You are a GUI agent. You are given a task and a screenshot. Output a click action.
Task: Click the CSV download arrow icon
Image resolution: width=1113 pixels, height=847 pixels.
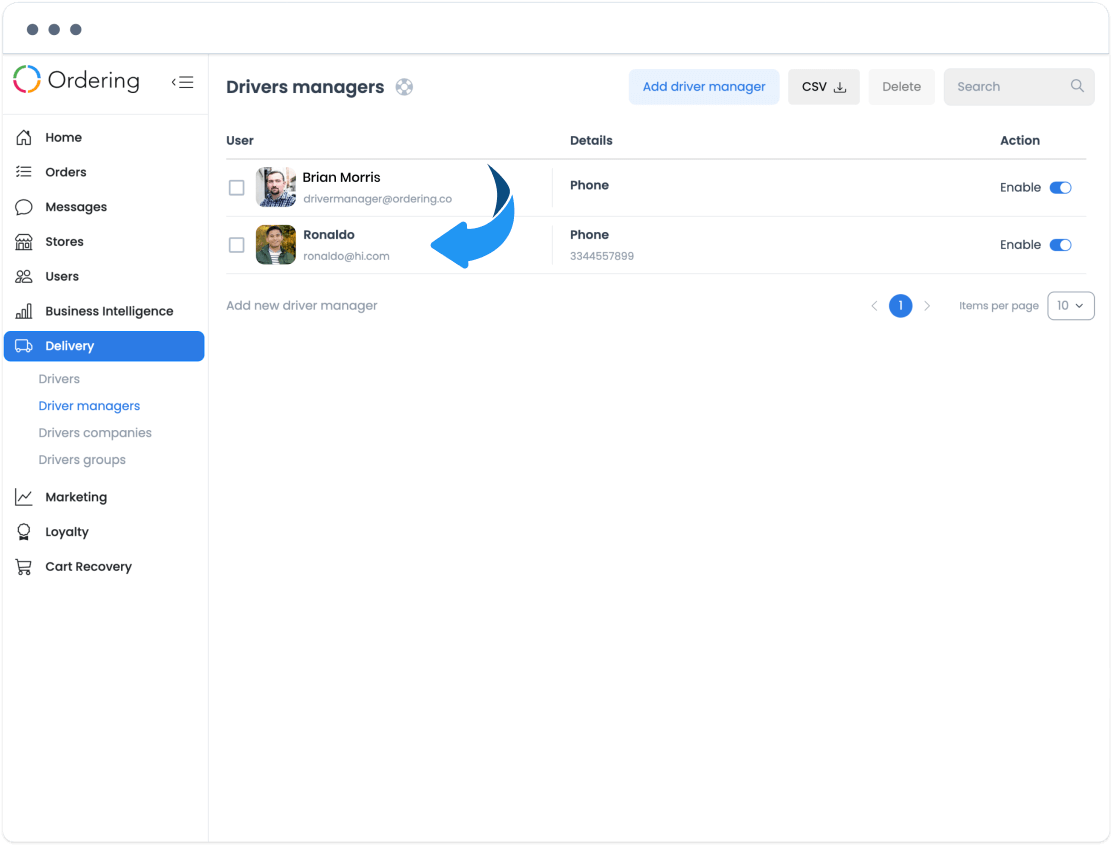[x=840, y=87]
